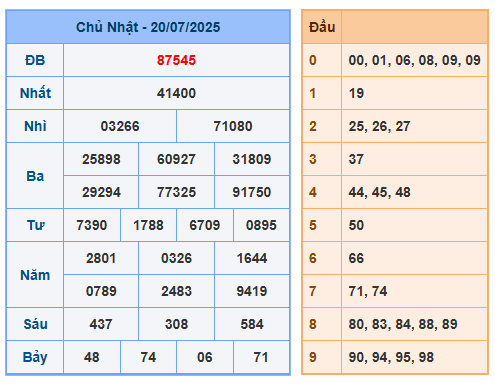Select the Đầu row label 7

point(313,291)
